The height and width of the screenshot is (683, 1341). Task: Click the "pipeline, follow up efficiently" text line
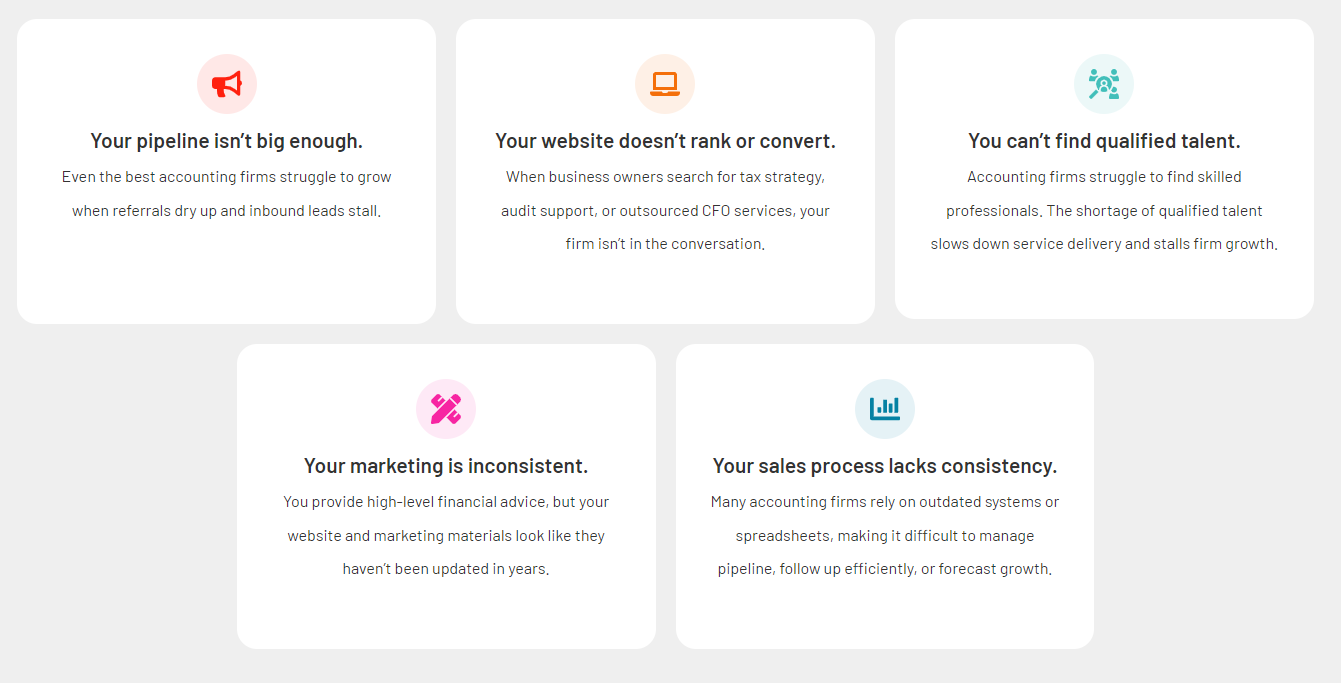point(885,569)
